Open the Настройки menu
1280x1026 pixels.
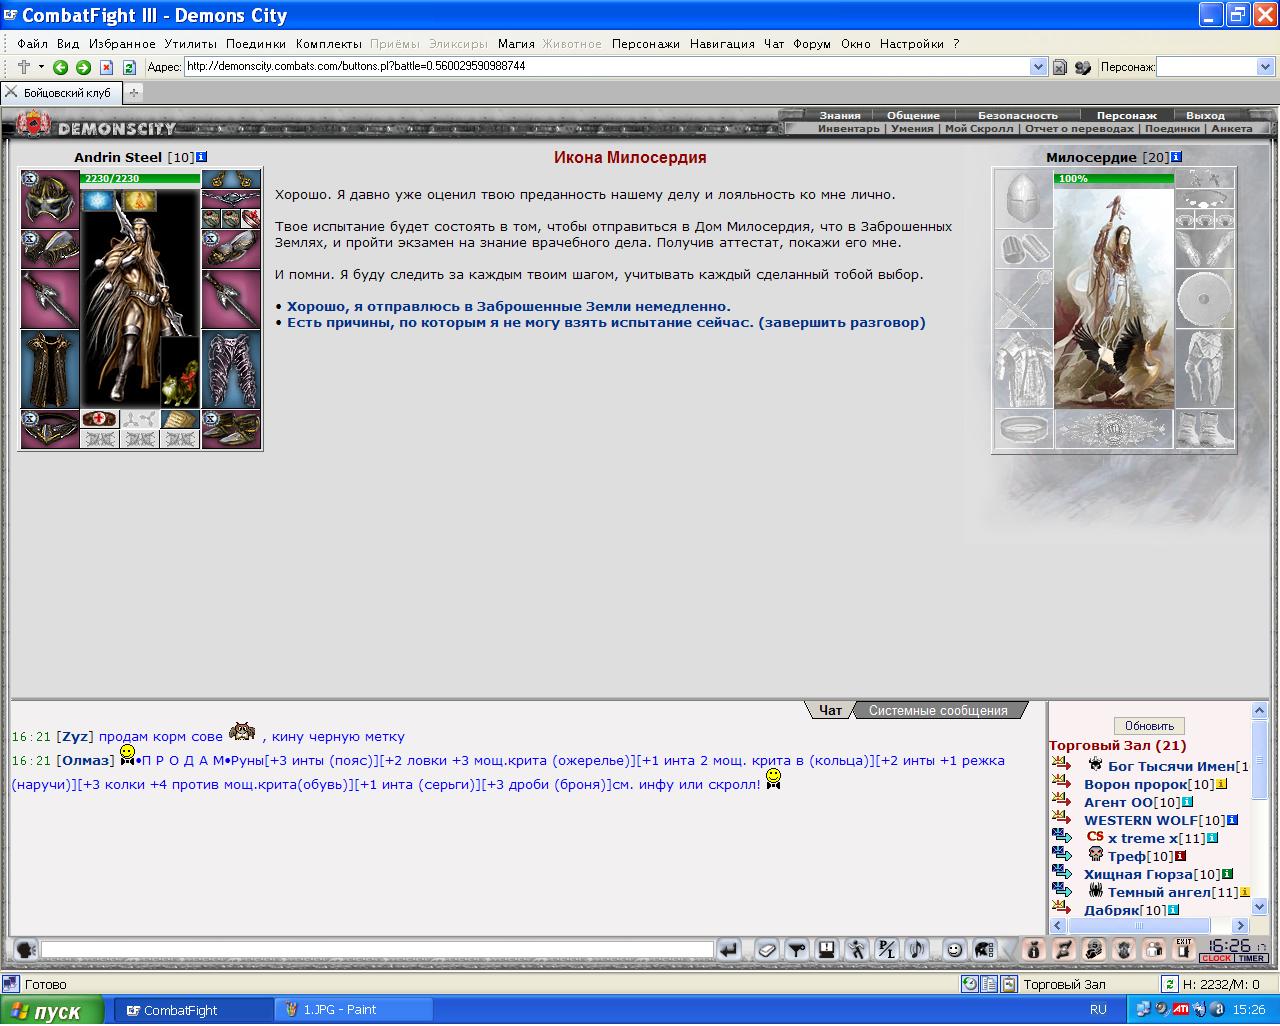coord(912,44)
